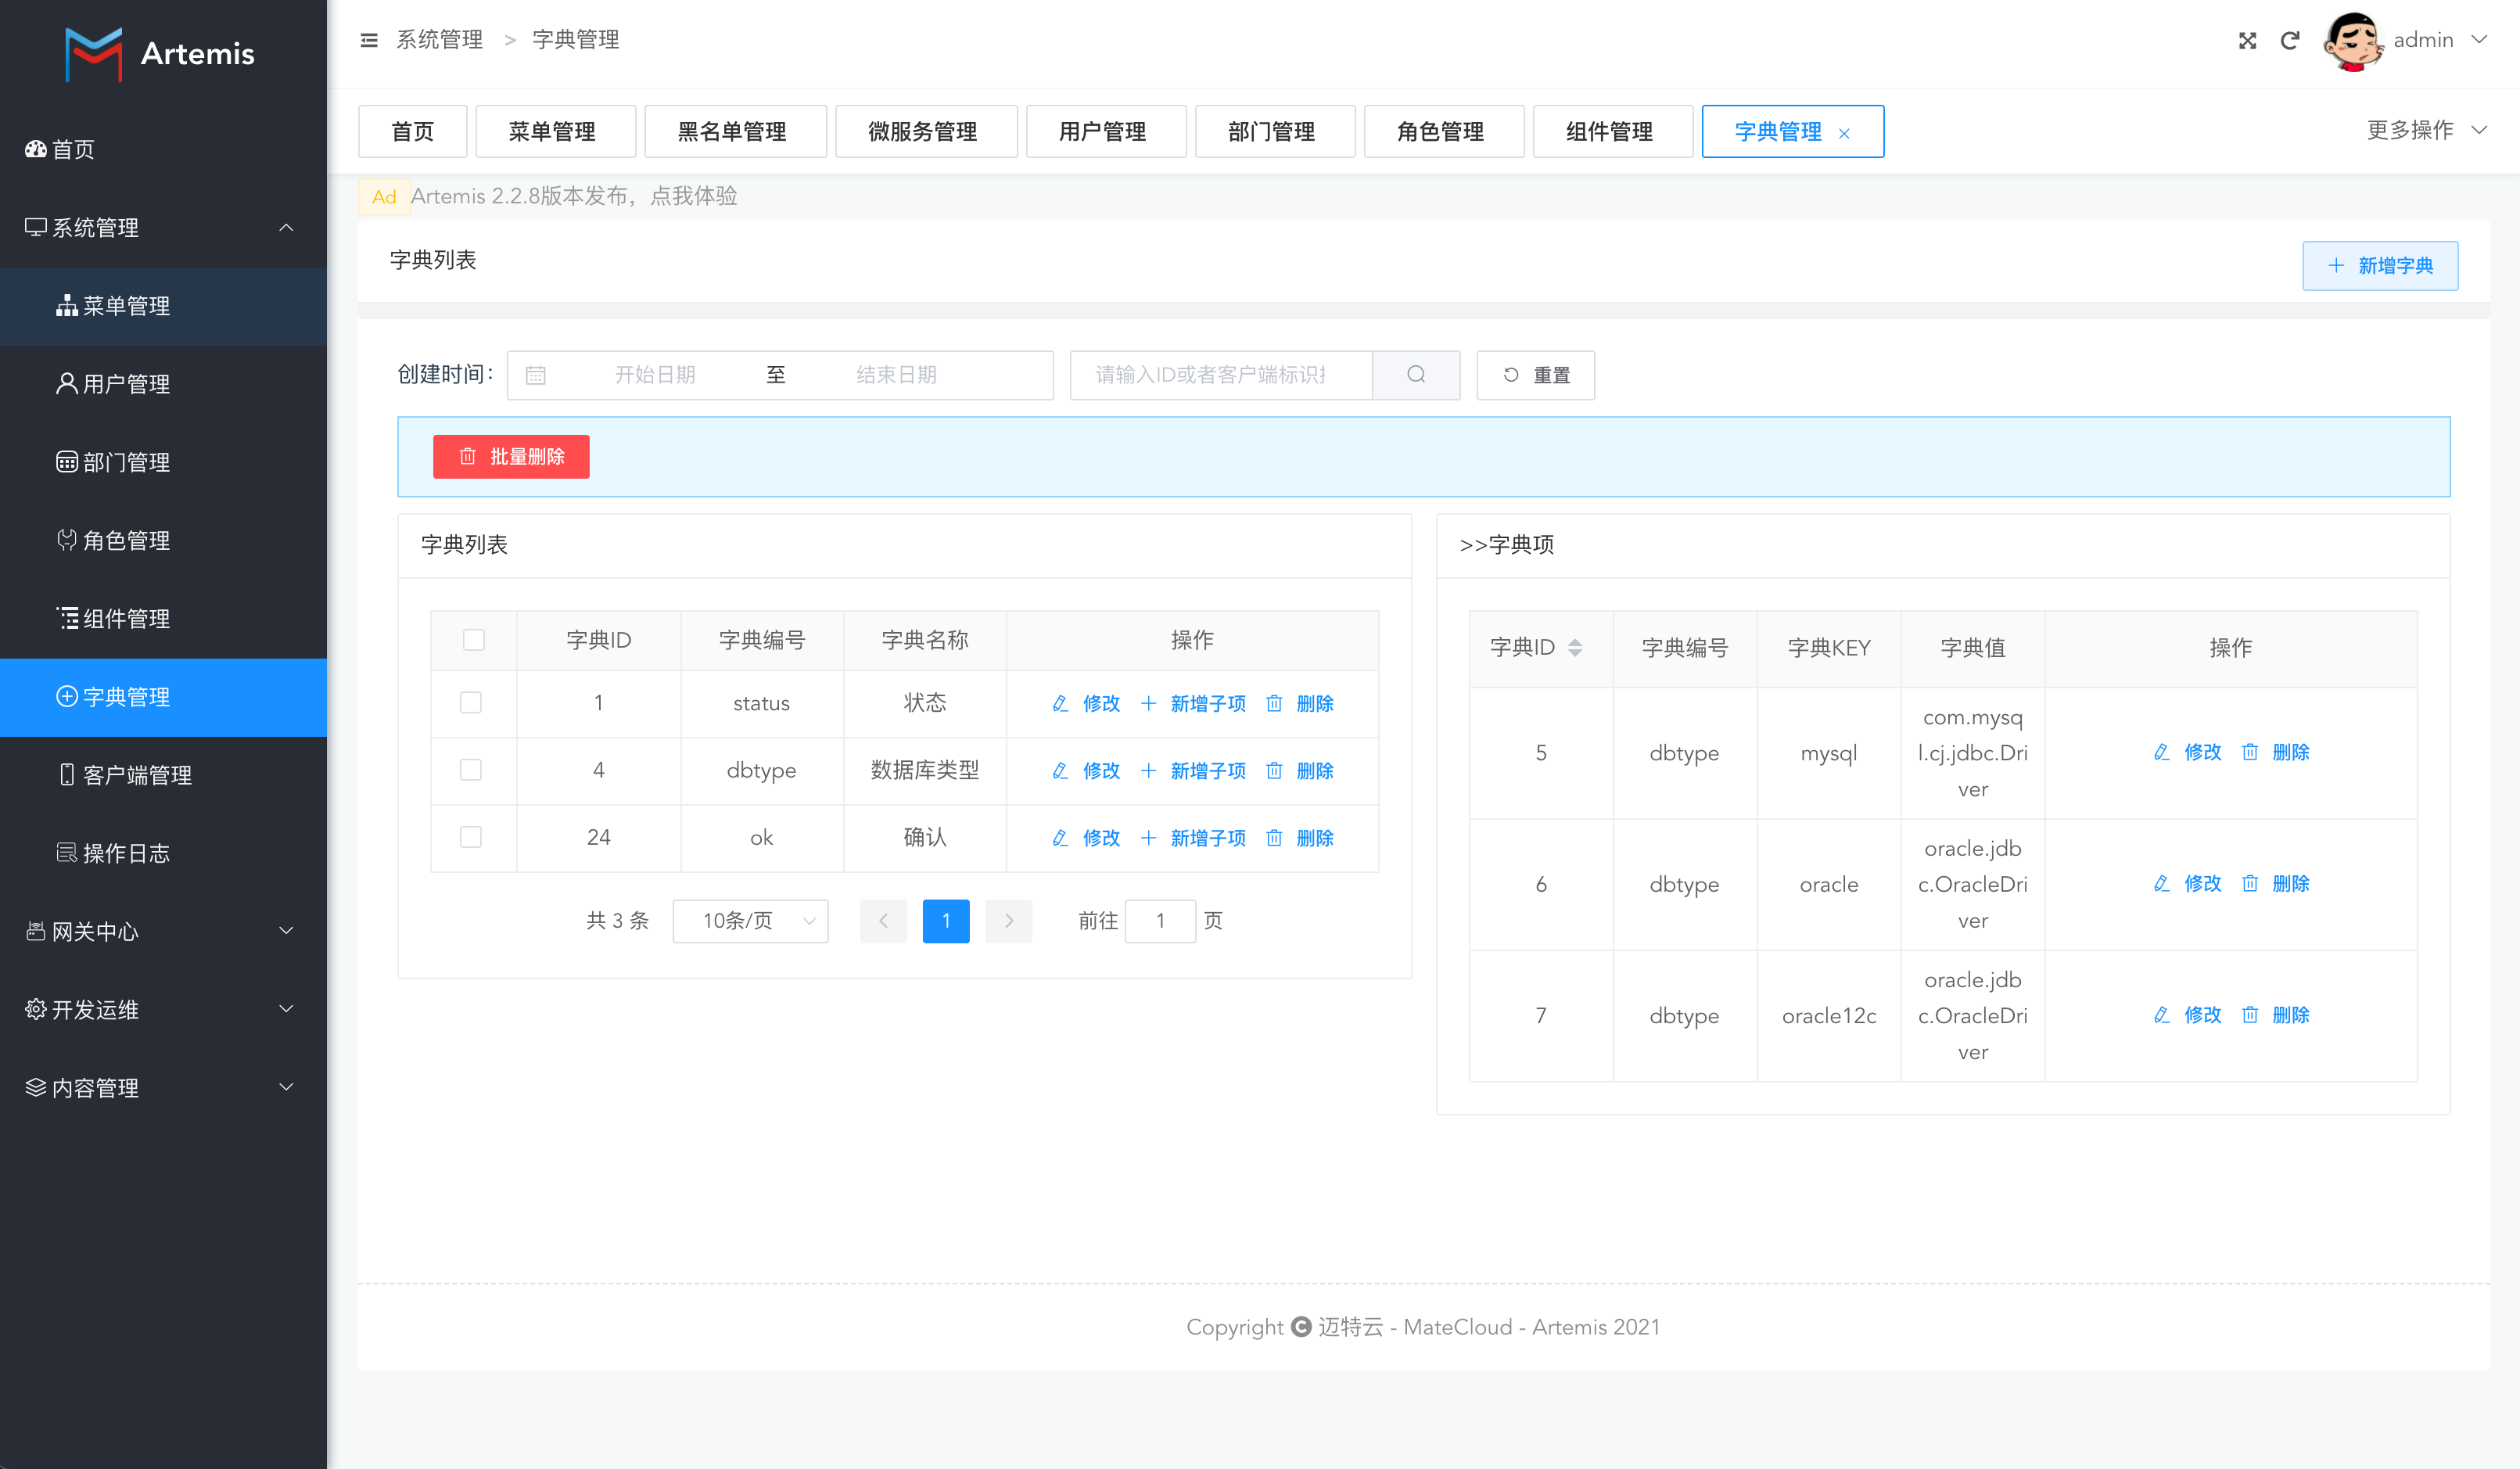Click the Artemis 2.2.8 release announcement link
The height and width of the screenshot is (1469, 2520).
pyautogui.click(x=574, y=196)
